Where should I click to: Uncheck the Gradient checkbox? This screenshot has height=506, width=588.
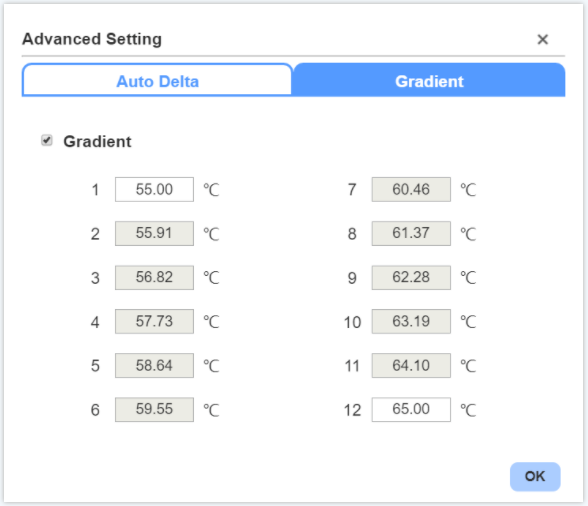coord(46,141)
